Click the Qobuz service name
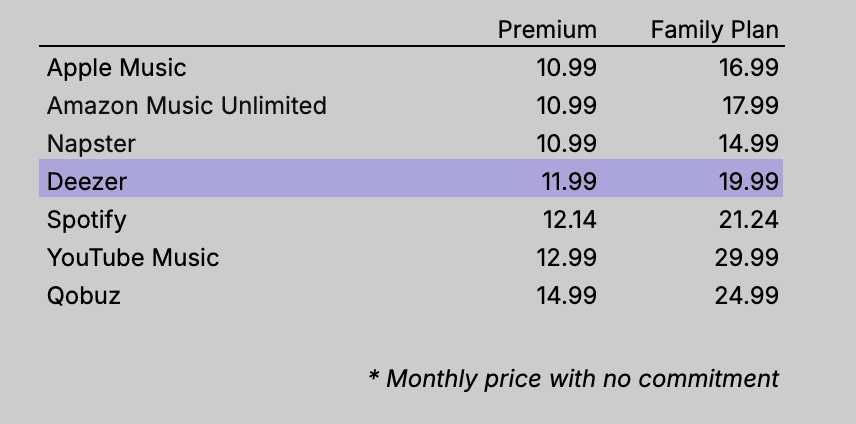This screenshot has width=856, height=424. 84,295
